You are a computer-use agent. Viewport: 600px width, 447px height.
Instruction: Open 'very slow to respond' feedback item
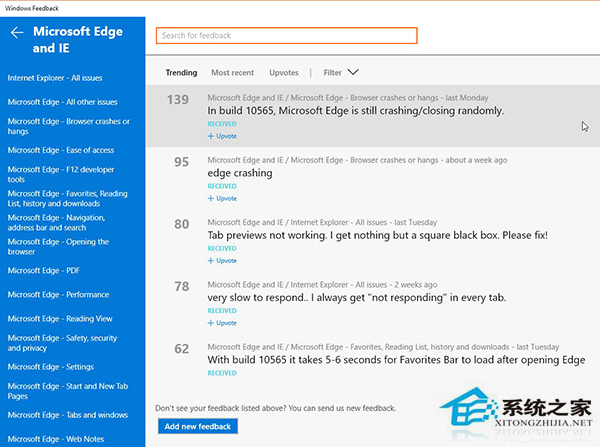point(357,298)
